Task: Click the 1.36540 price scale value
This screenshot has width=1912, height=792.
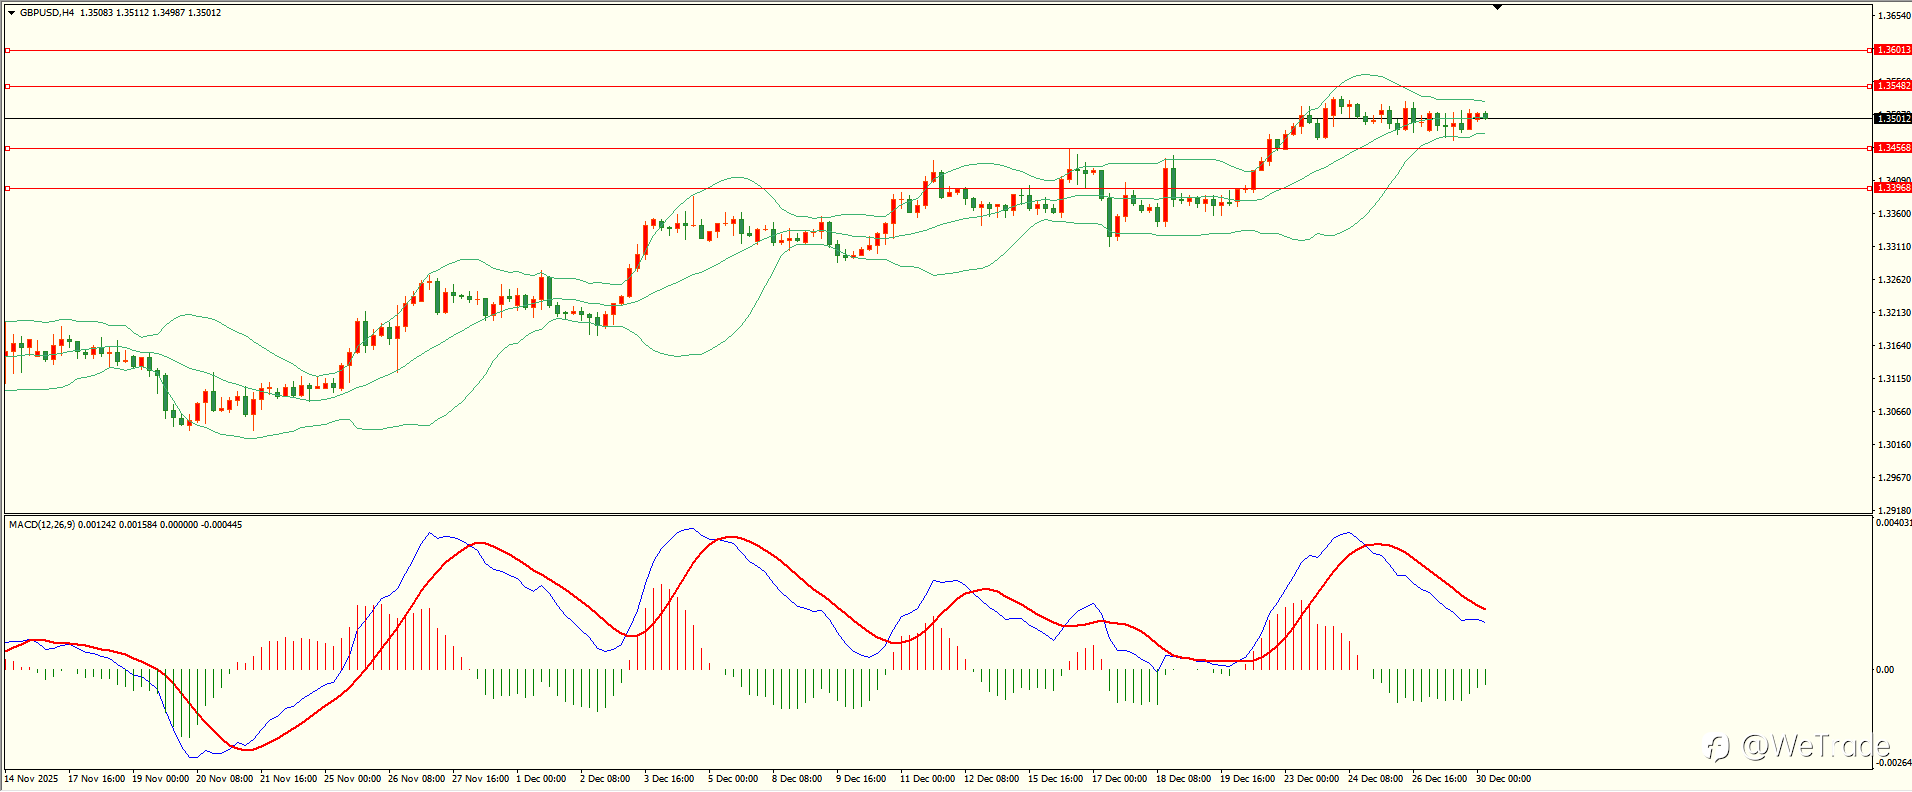Action: pos(1894,16)
